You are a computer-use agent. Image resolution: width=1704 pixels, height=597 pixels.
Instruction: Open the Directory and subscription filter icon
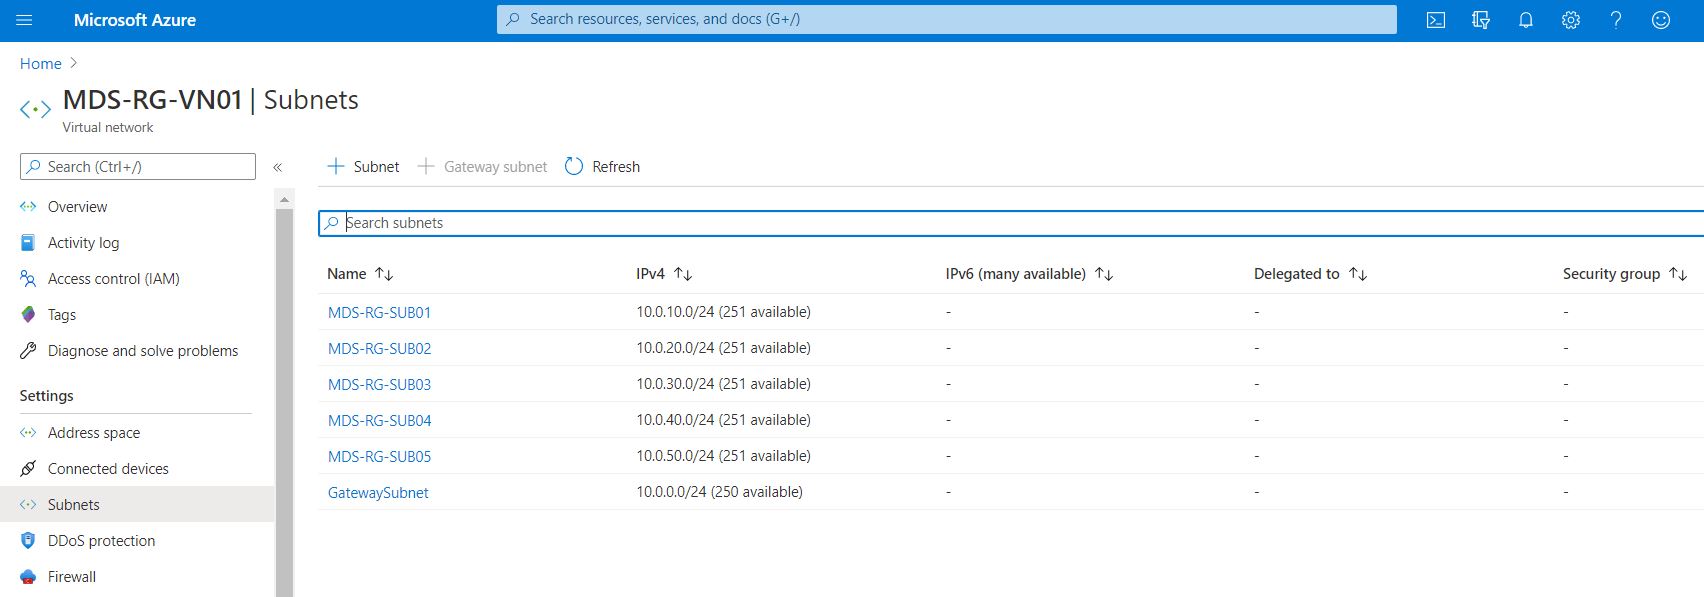tap(1481, 20)
